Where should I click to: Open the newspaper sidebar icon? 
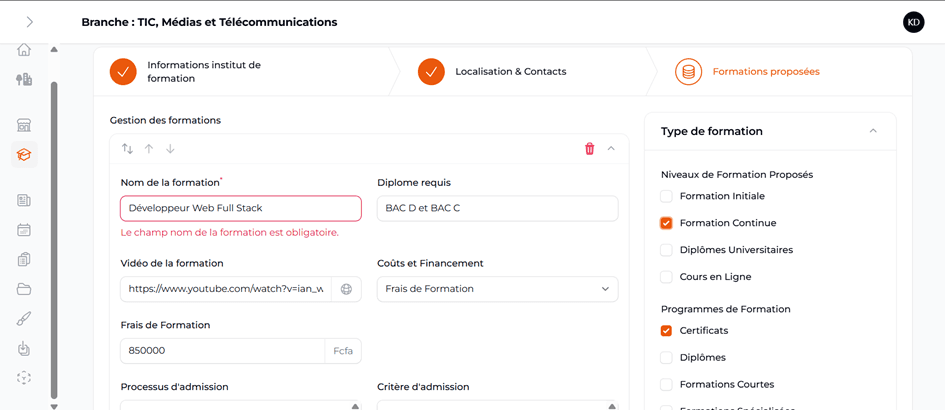(x=24, y=200)
